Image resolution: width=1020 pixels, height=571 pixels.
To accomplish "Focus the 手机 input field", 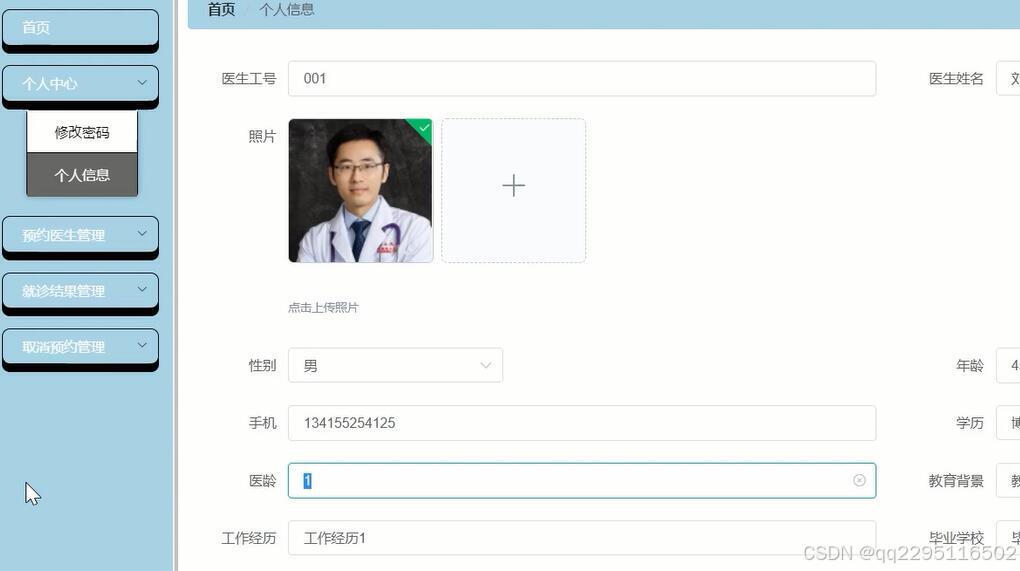I will [x=582, y=423].
